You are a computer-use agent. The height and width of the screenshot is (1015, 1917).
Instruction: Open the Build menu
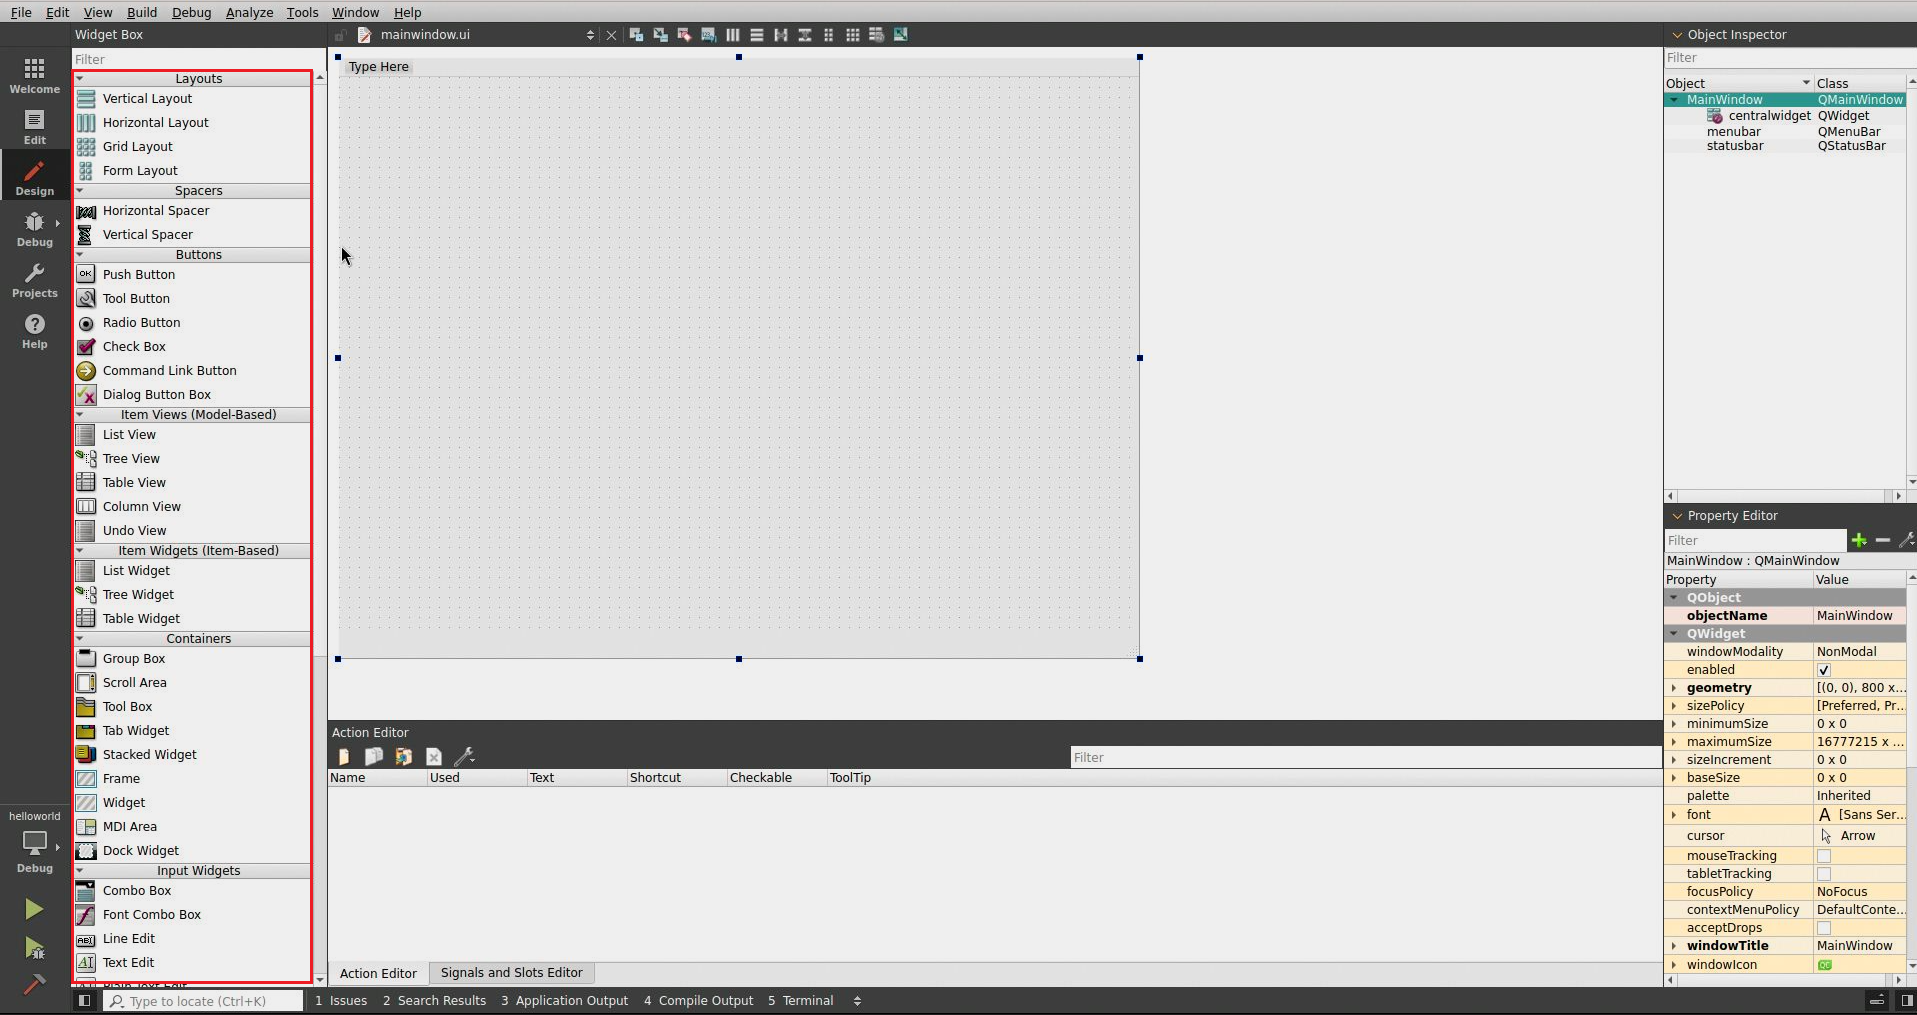coord(141,12)
